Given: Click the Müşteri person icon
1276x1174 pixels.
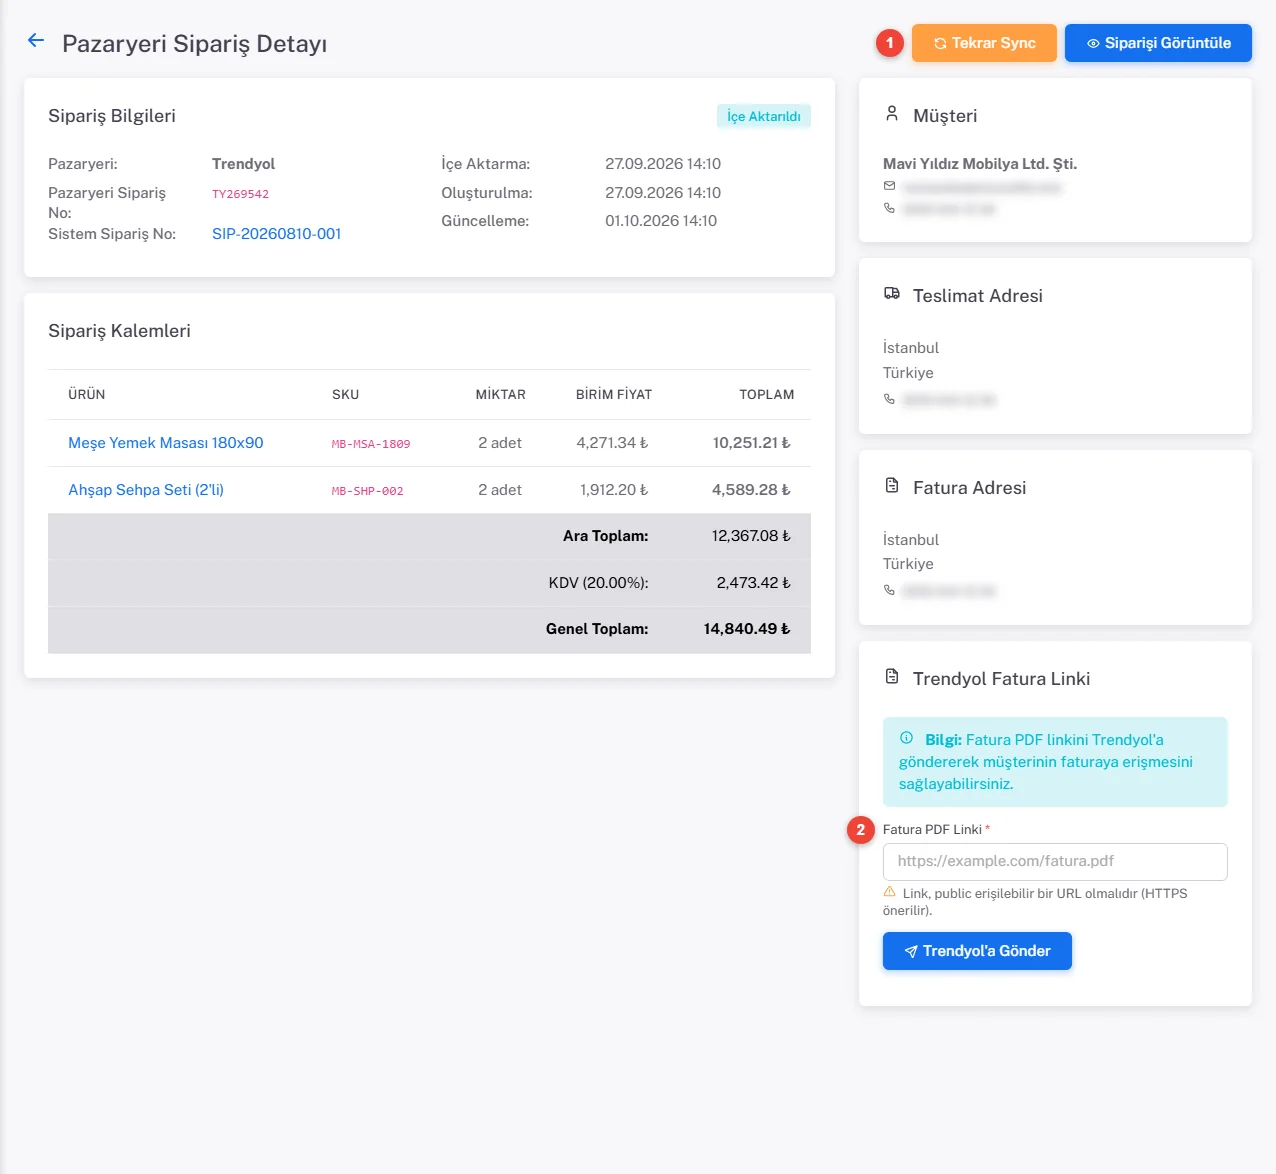Looking at the screenshot, I should [892, 114].
